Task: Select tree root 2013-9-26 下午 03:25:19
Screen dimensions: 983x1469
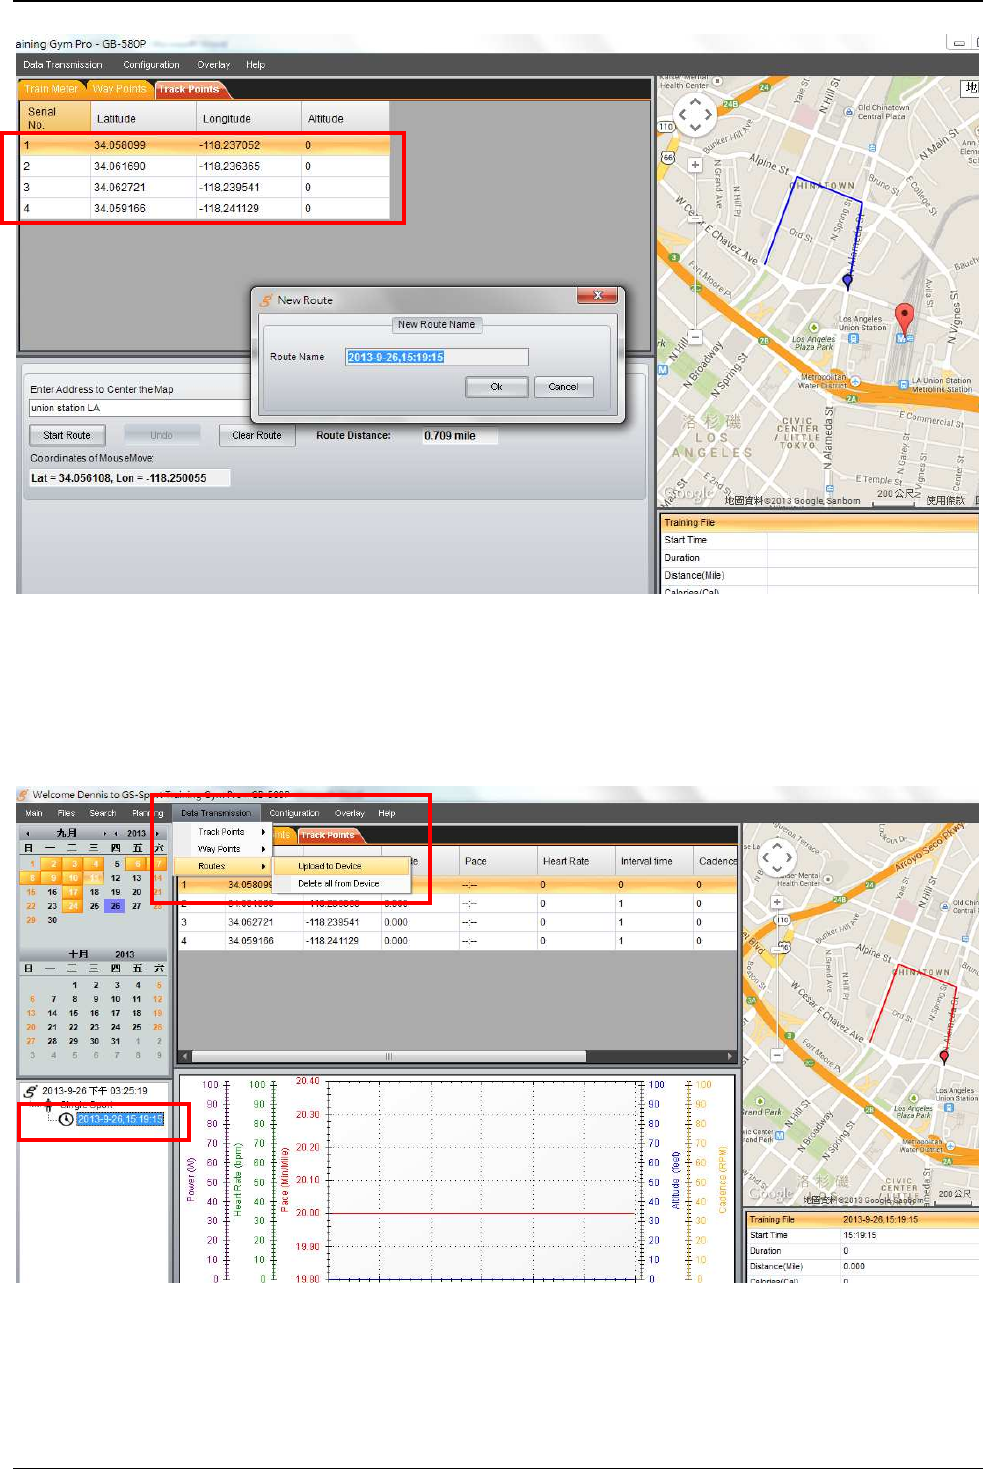Action: click(95, 1091)
